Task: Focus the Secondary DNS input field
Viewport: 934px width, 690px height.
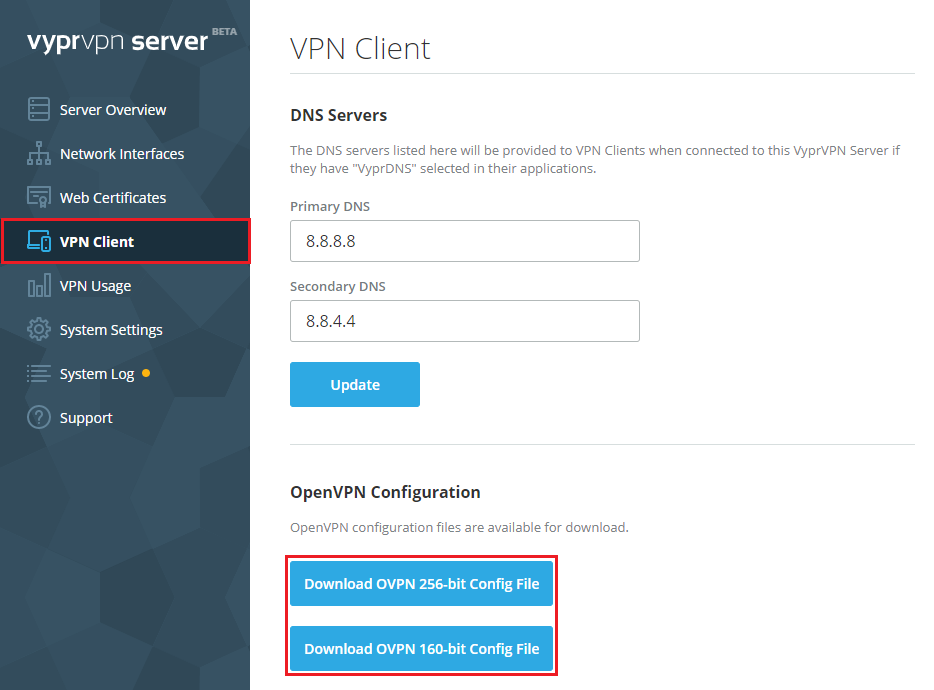Action: coord(465,321)
